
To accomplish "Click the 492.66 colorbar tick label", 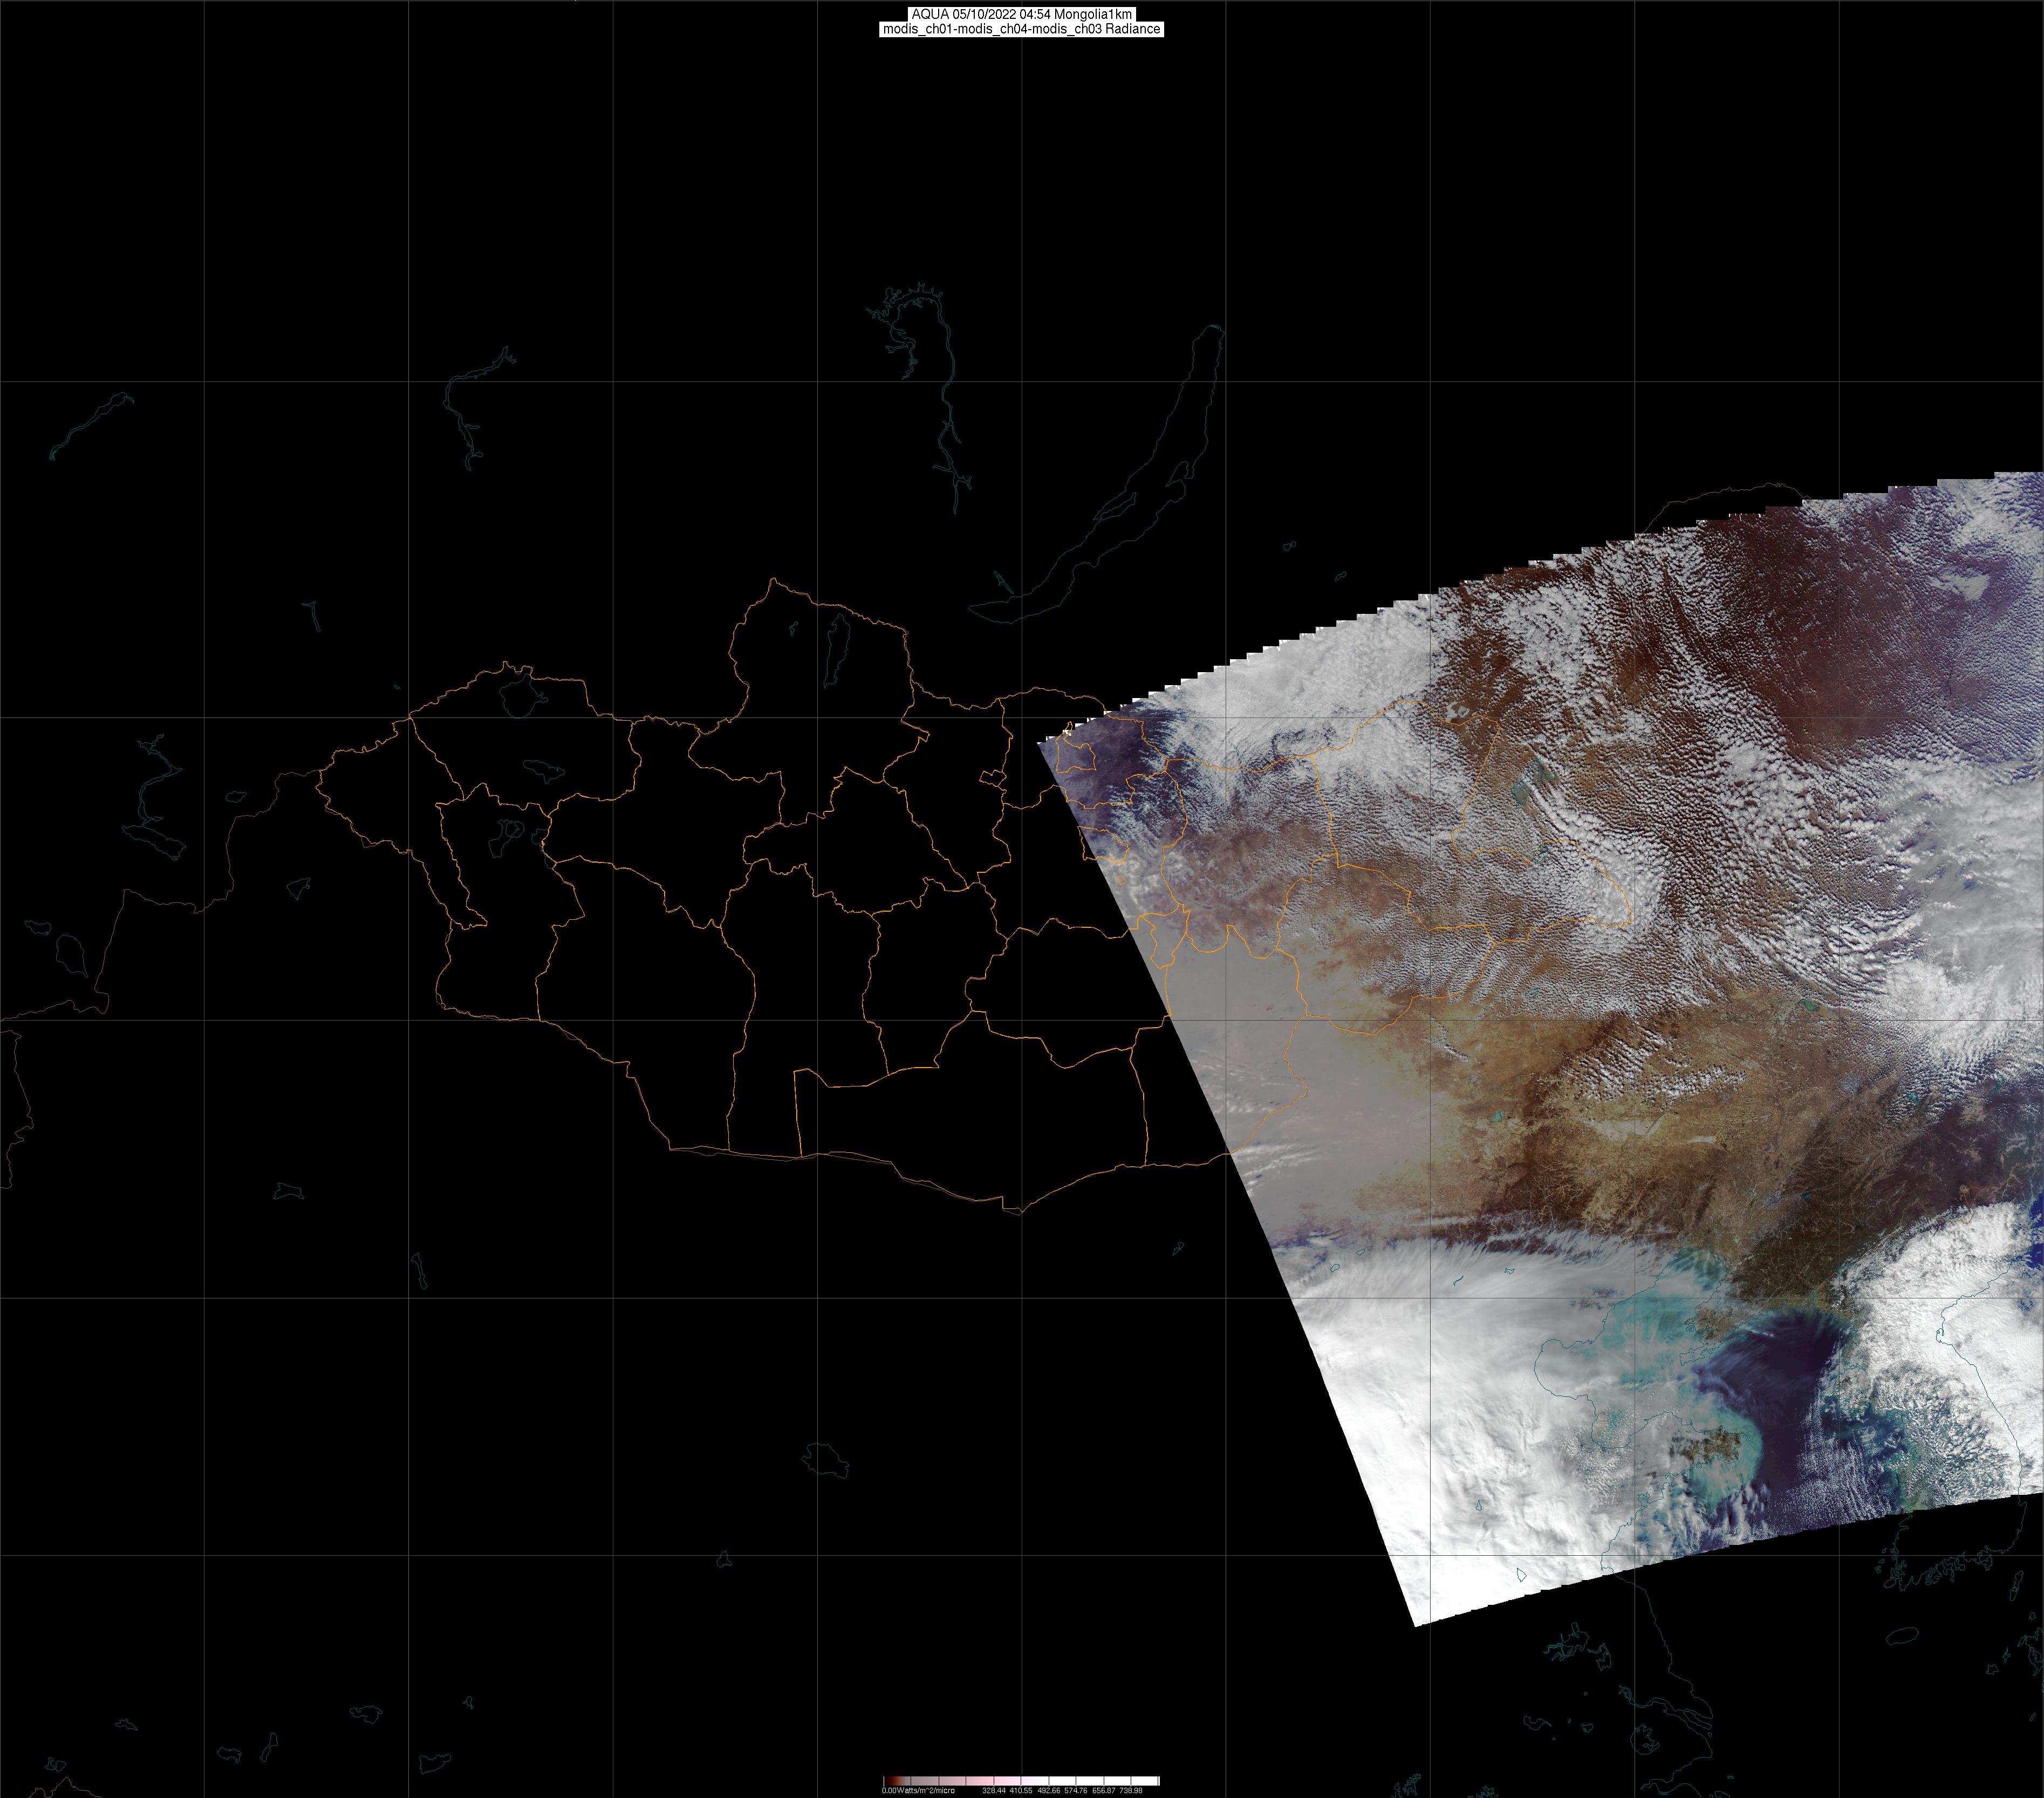I will [x=1048, y=1790].
